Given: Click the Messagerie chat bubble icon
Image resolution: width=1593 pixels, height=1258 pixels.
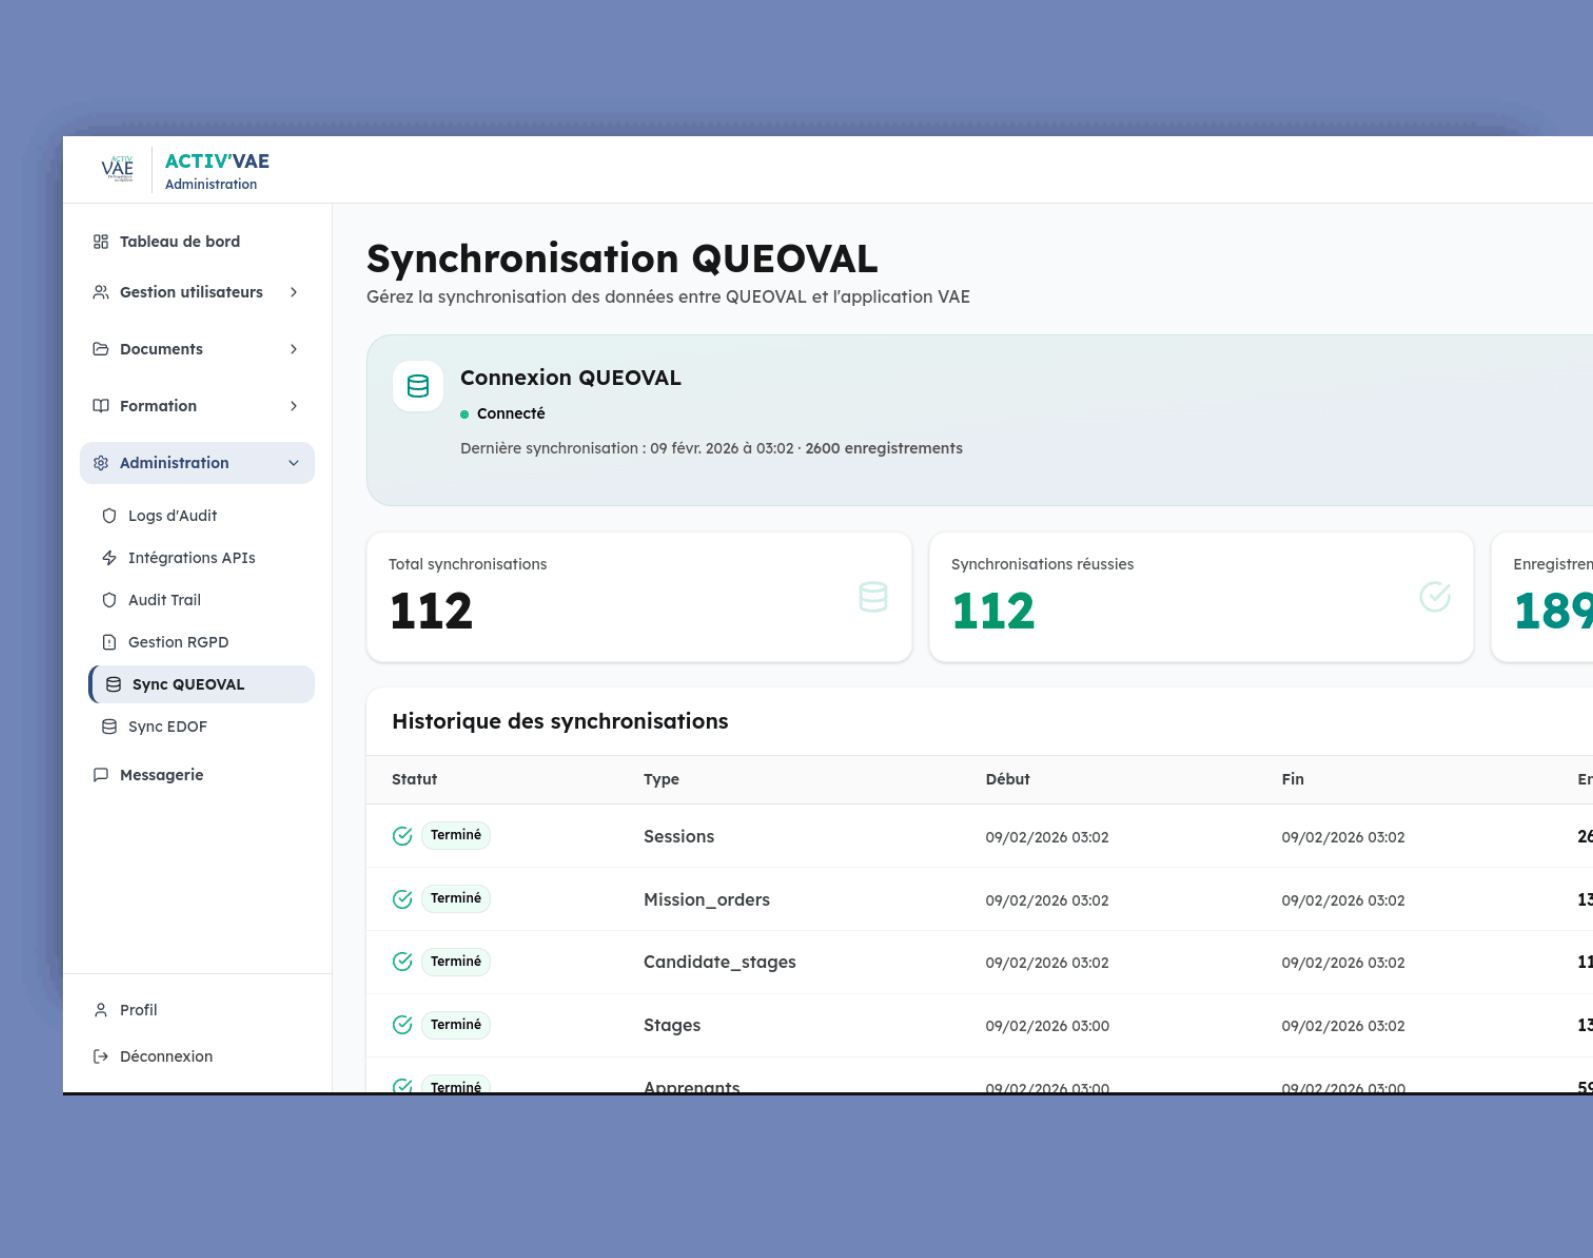Looking at the screenshot, I should point(101,775).
